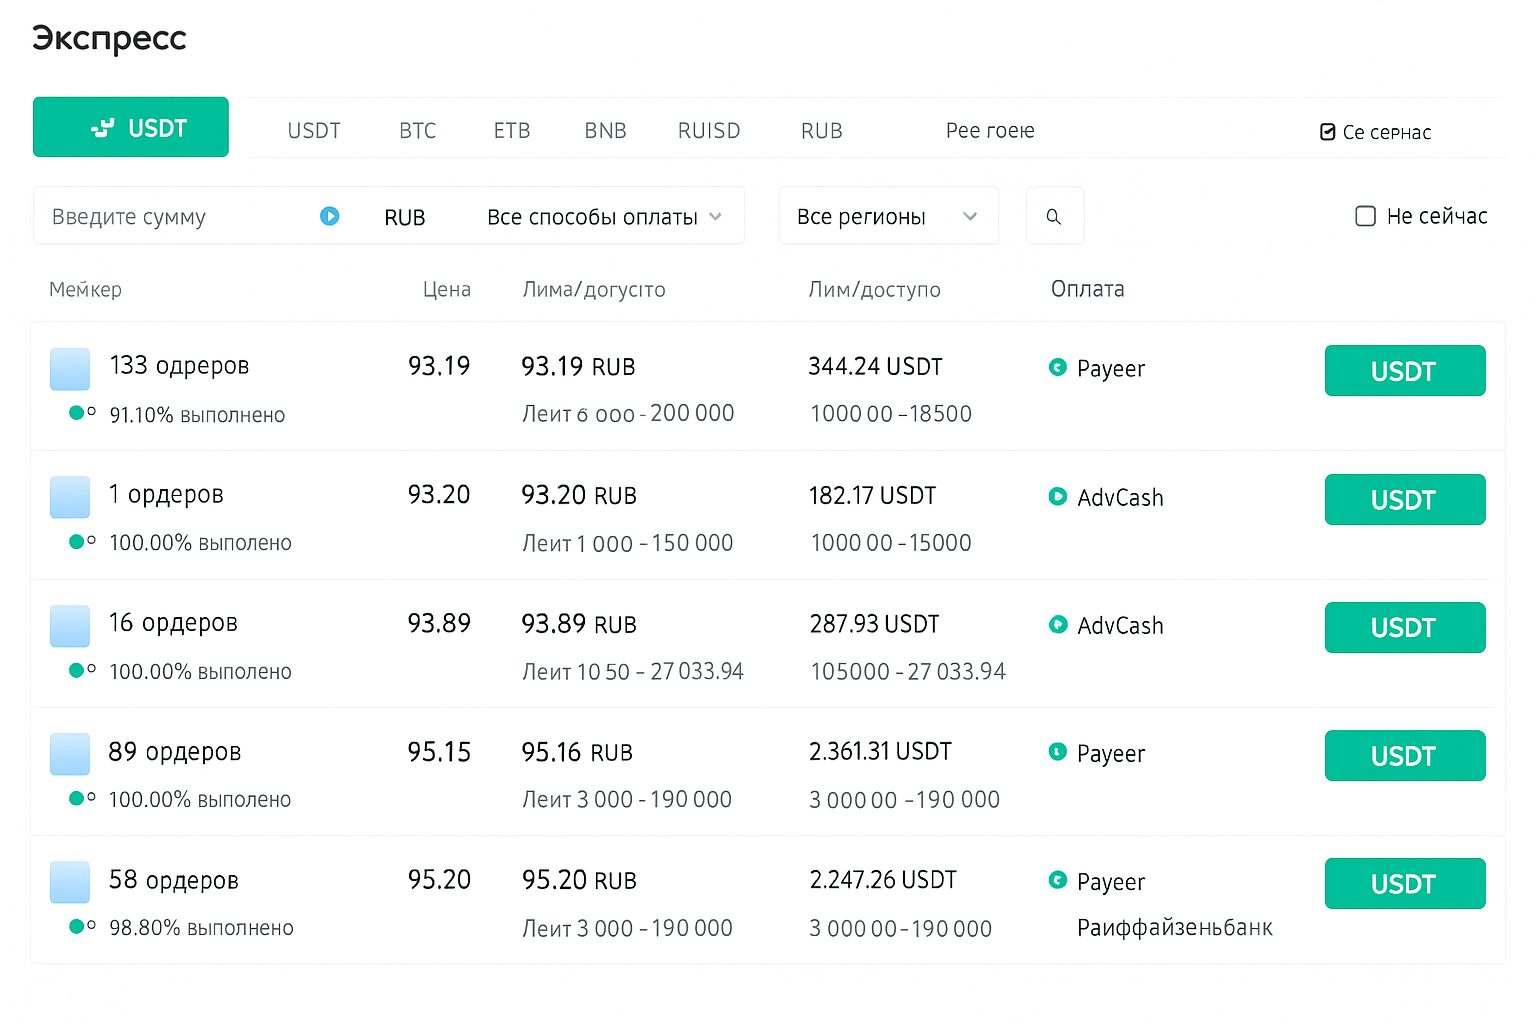Screen dimensions: 1536x1024
Task: Select the RUISD tab
Action: (x=709, y=131)
